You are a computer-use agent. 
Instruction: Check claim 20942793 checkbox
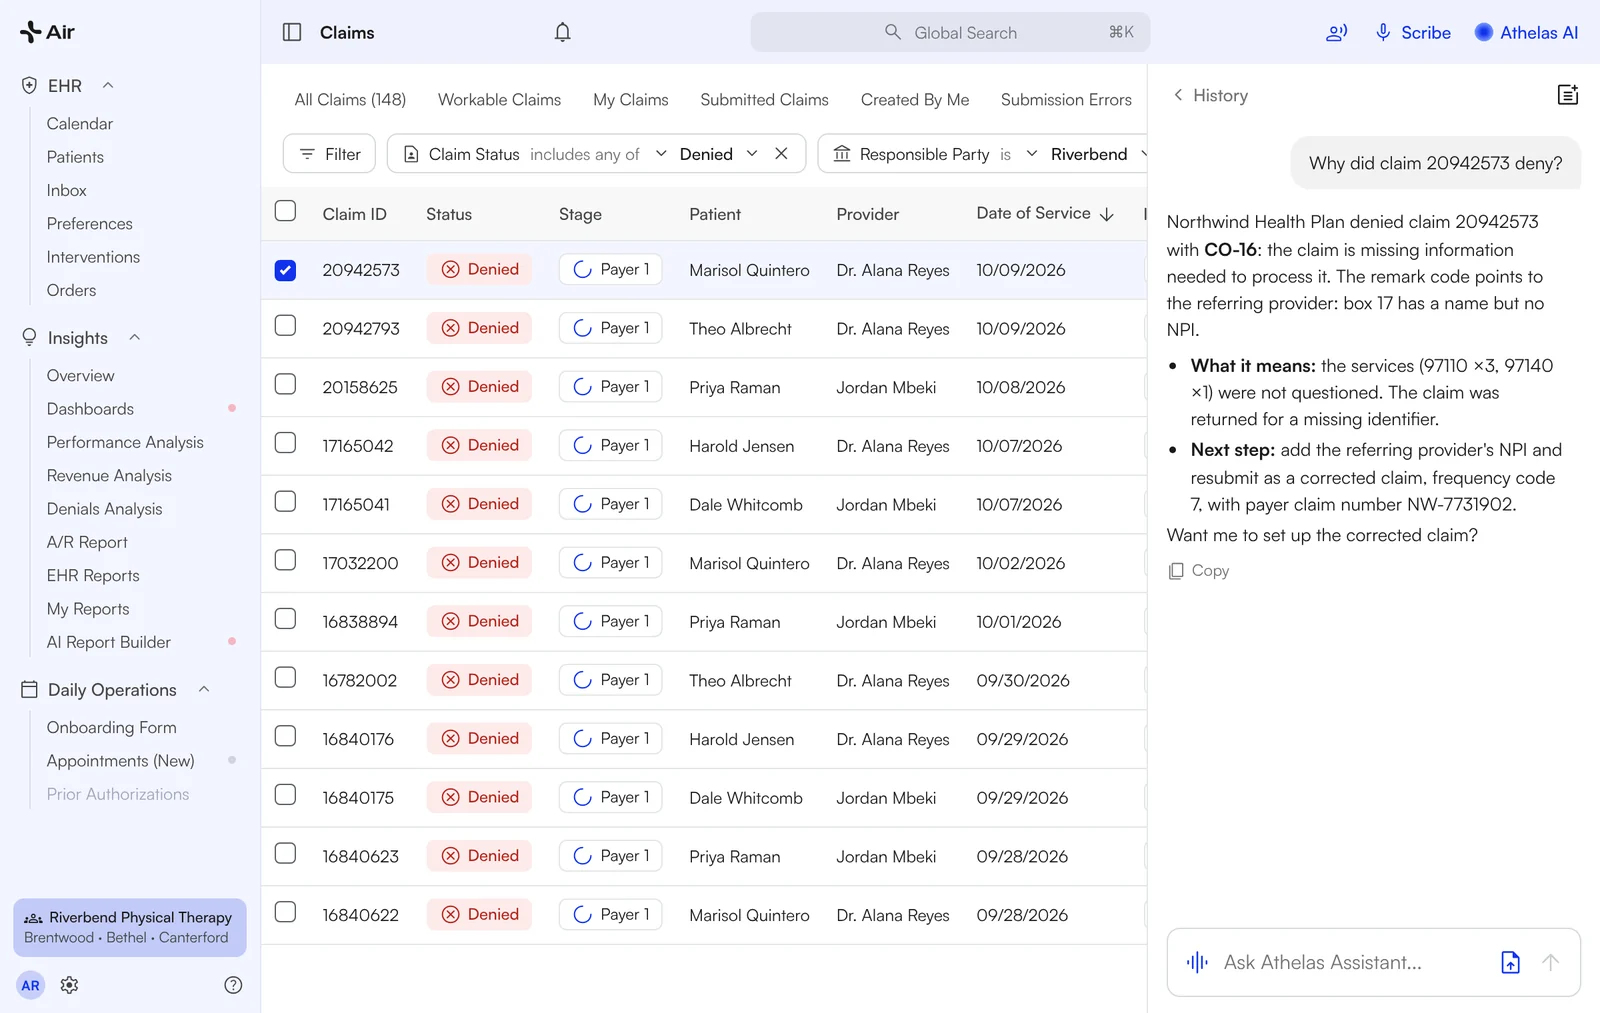pyautogui.click(x=285, y=326)
